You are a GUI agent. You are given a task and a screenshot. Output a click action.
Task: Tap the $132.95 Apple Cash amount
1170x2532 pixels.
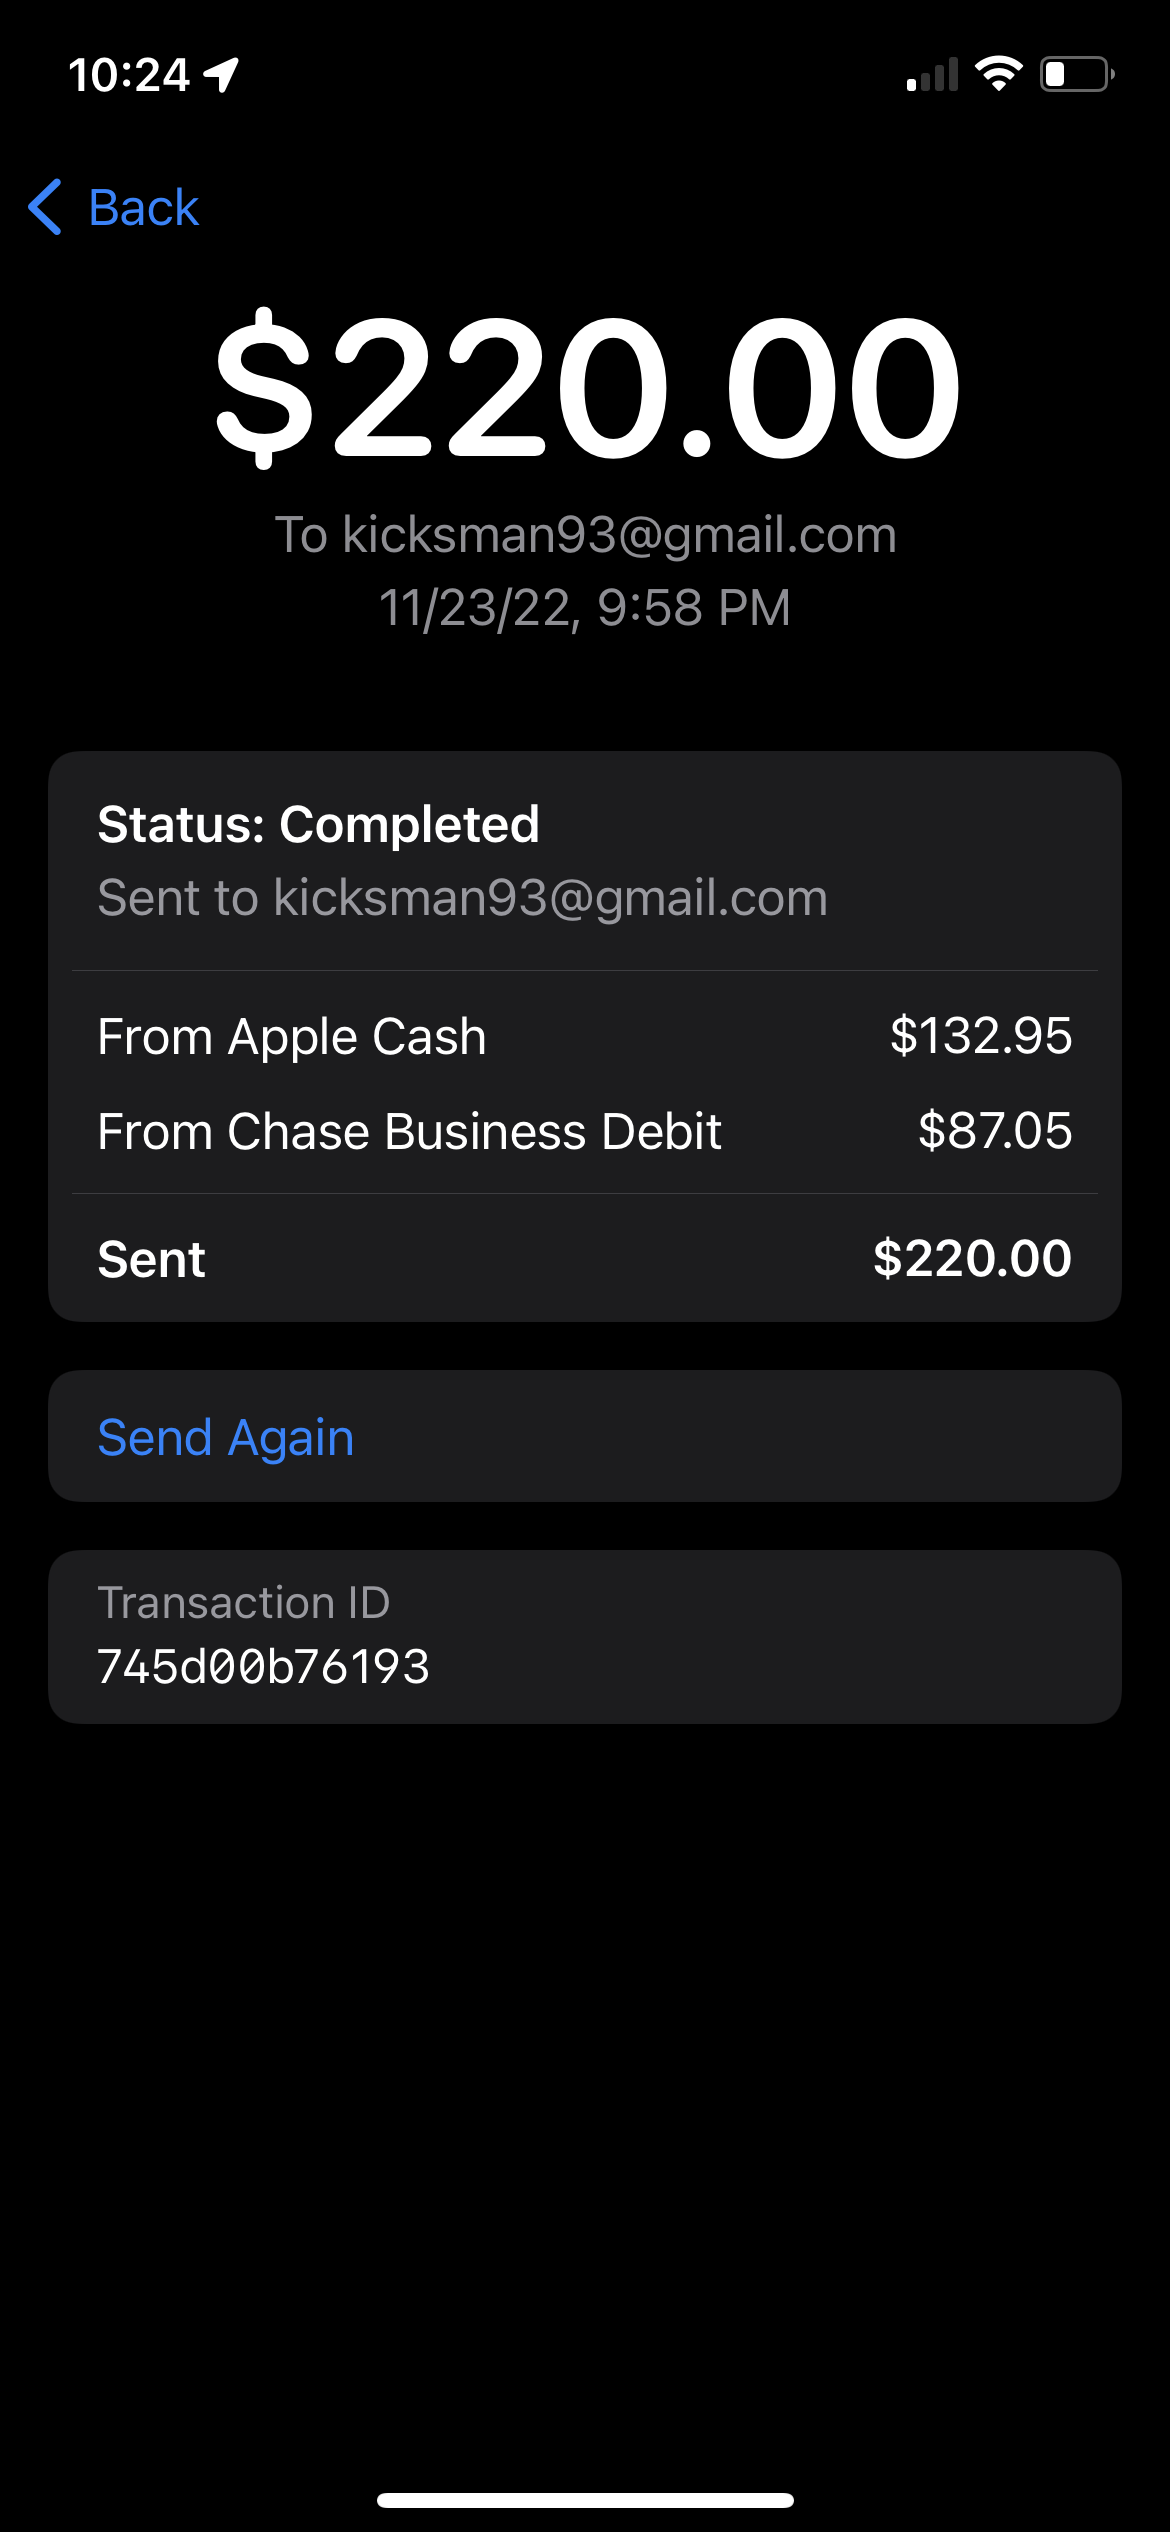(x=981, y=1036)
